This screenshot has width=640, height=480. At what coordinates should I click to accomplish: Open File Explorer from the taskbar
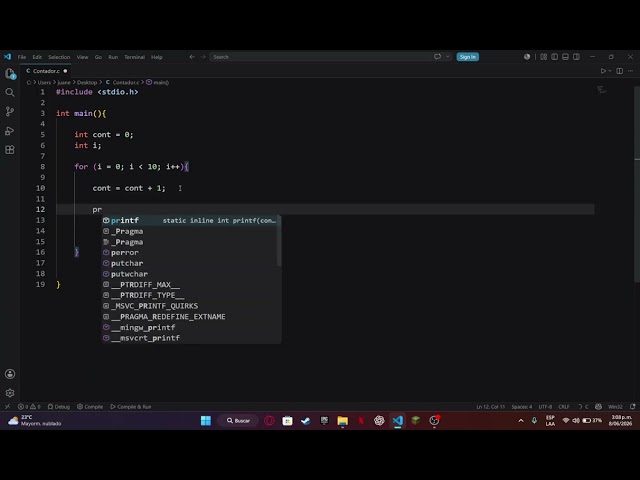pos(342,420)
